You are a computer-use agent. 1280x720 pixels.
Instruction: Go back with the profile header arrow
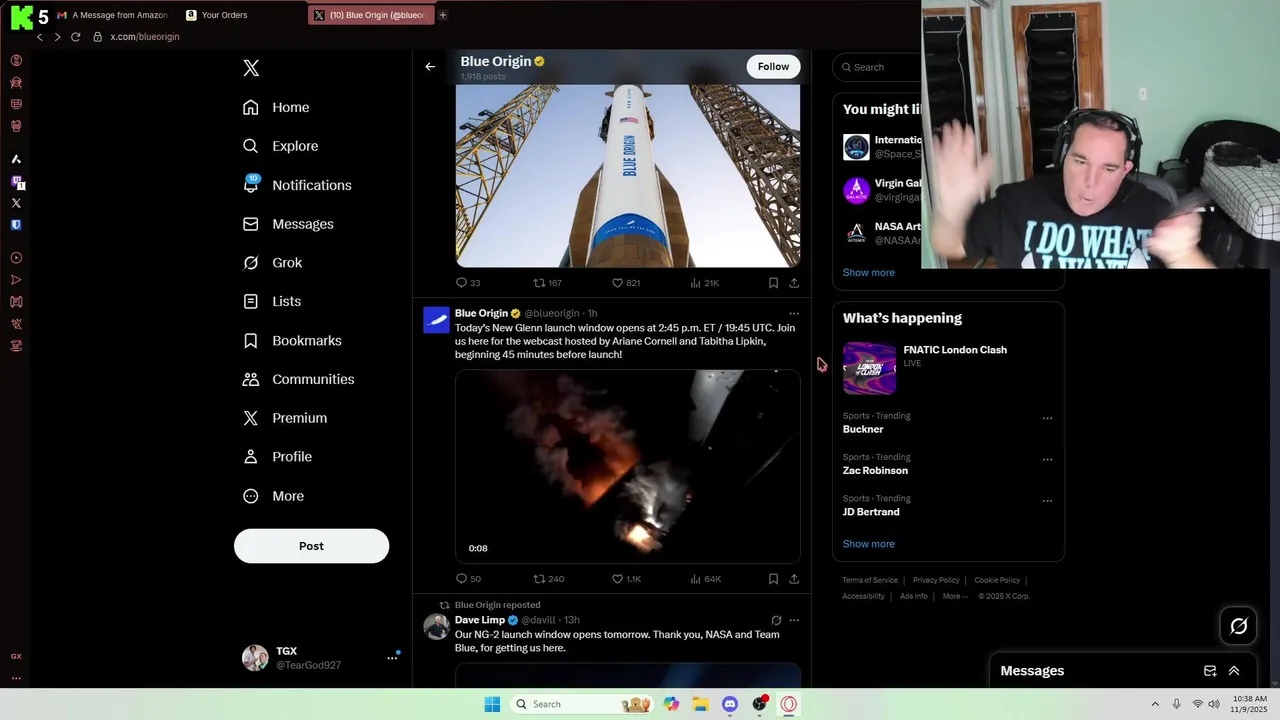click(x=430, y=67)
